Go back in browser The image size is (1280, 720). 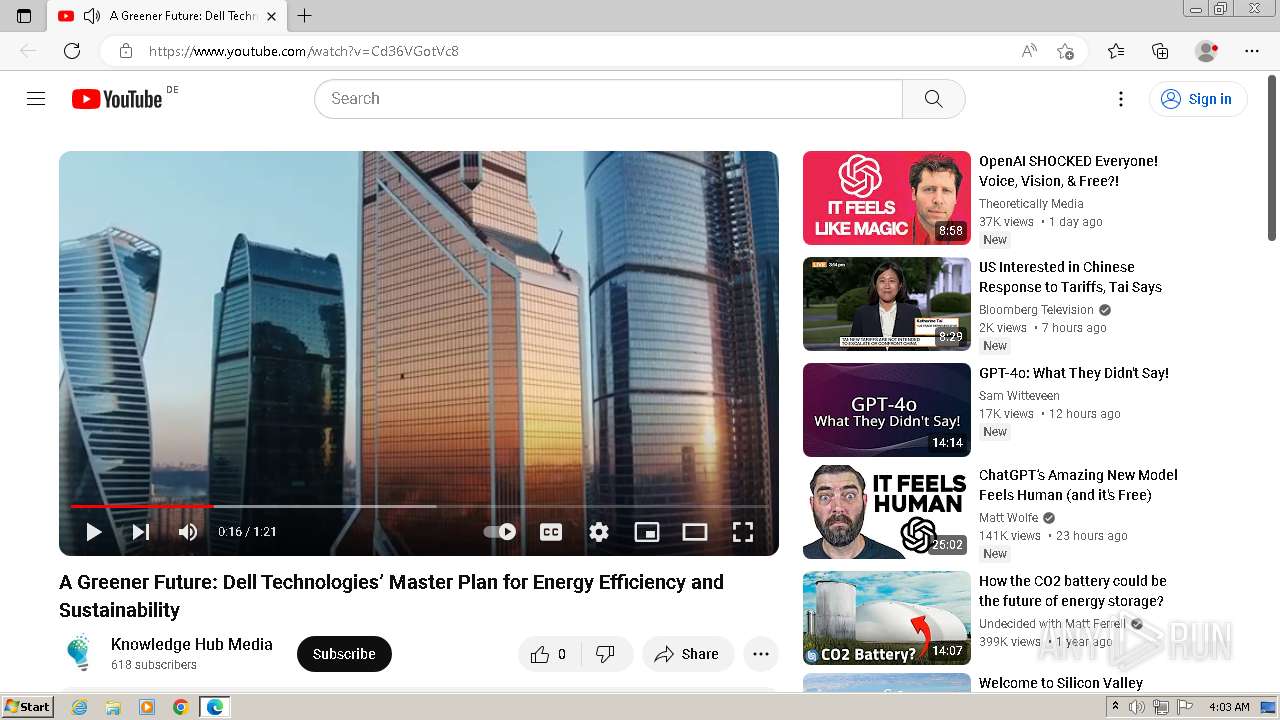point(28,51)
